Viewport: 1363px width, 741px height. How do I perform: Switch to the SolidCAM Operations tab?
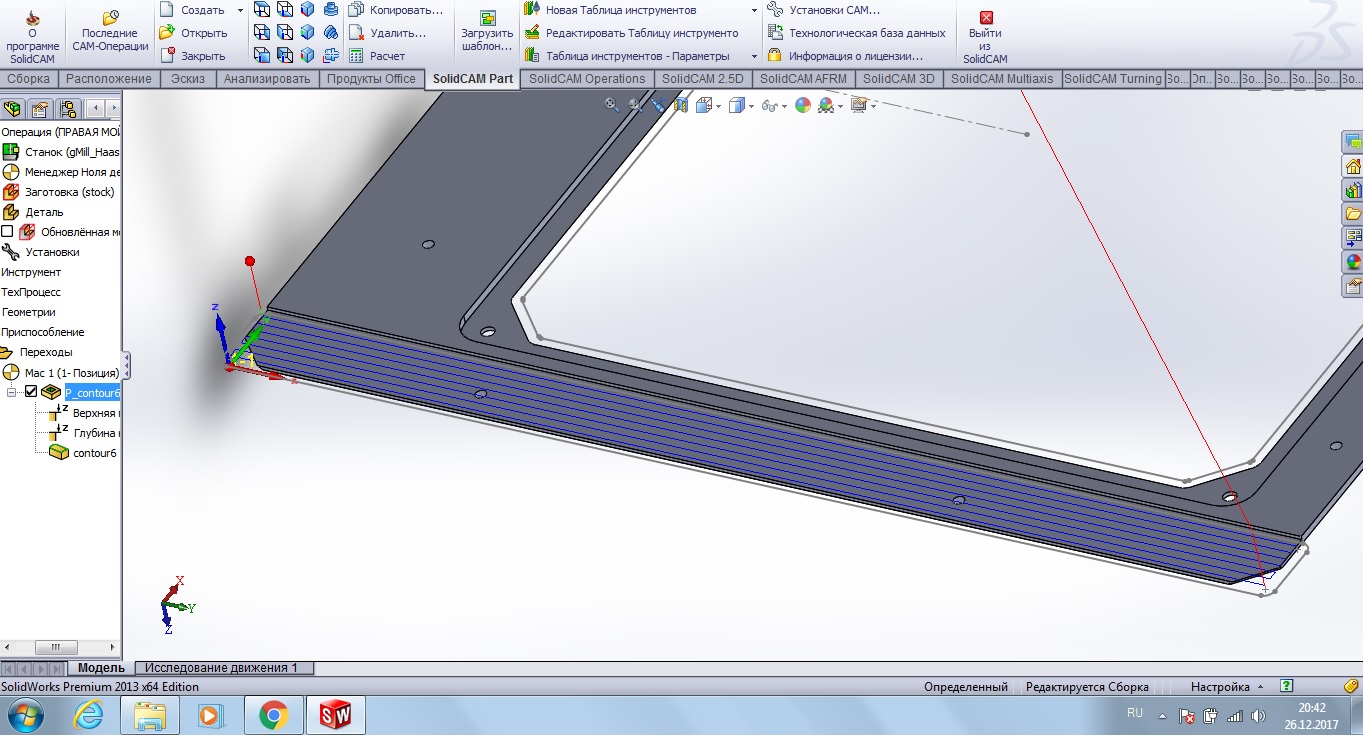[587, 79]
